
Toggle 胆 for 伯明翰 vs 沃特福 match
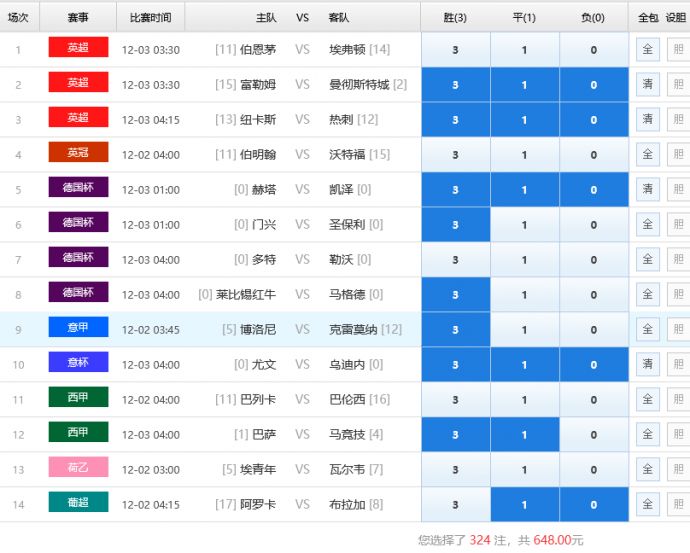pos(678,155)
